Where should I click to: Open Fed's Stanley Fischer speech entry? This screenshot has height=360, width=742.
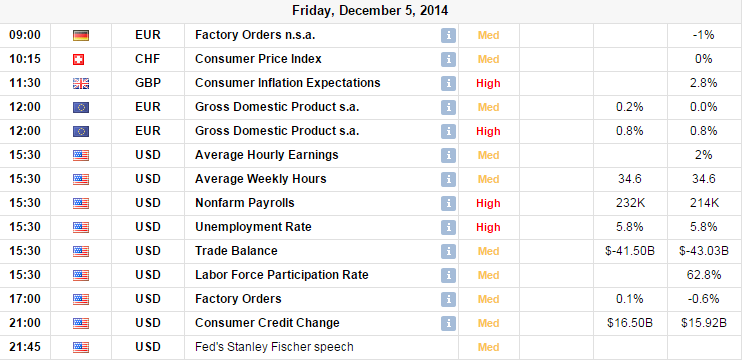tap(274, 347)
